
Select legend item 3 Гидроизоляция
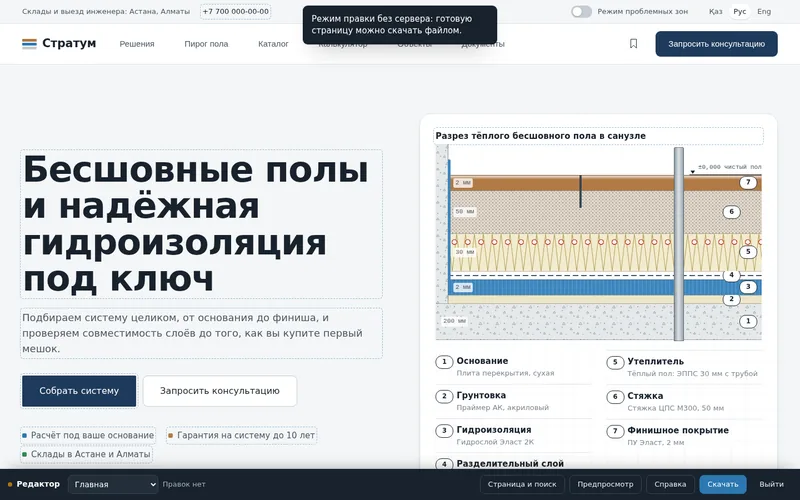[x=513, y=435]
